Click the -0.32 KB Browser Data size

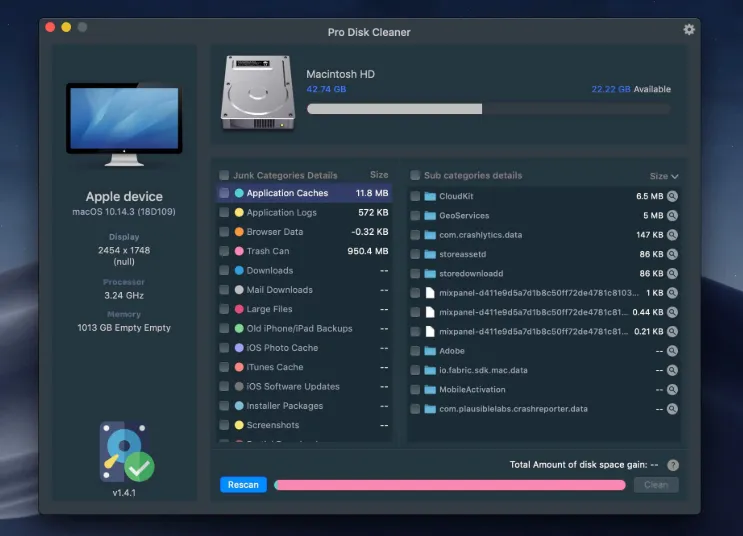(x=370, y=232)
